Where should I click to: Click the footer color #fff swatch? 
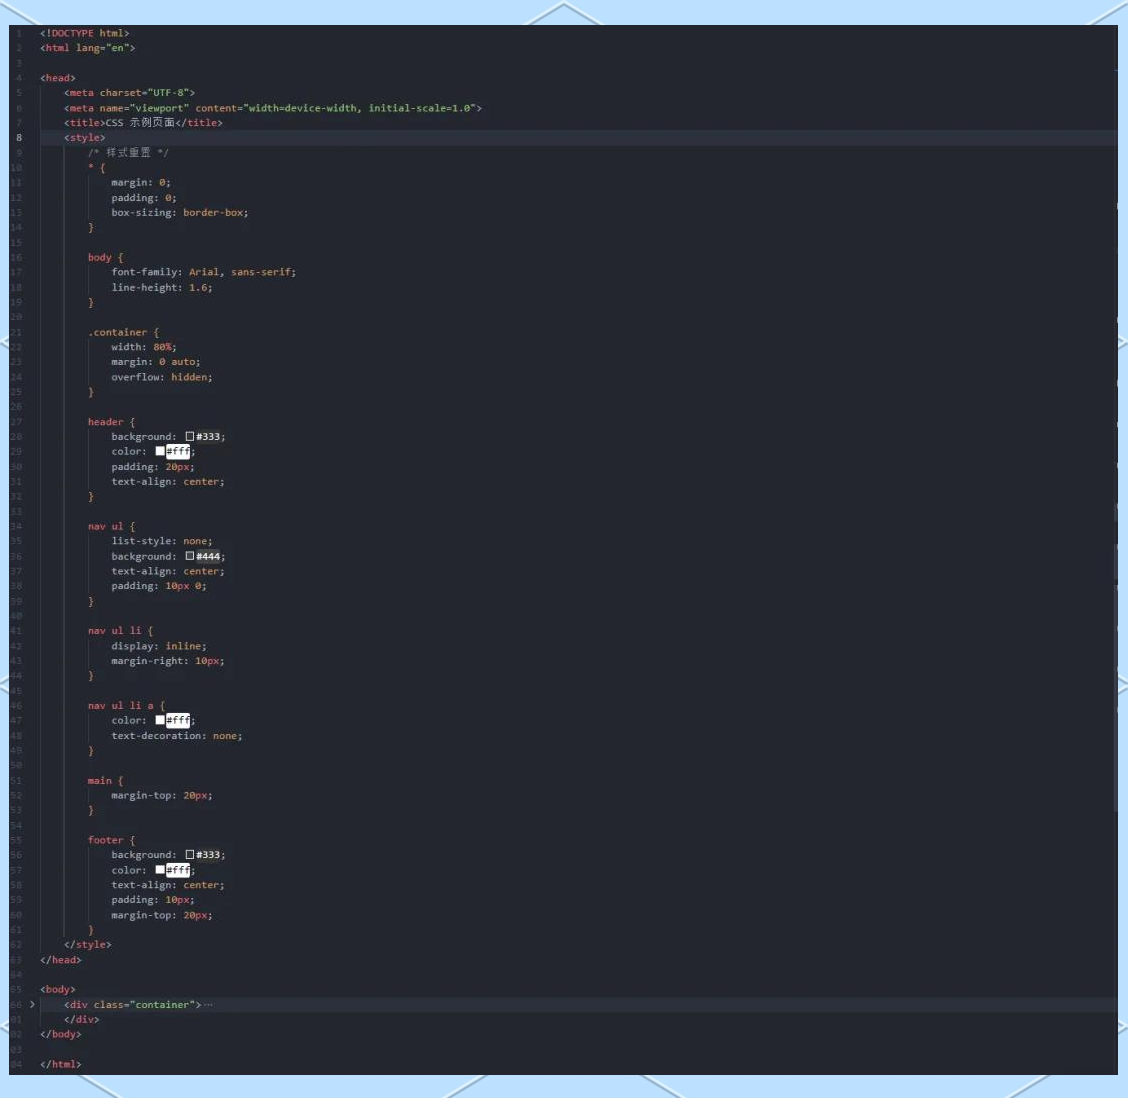(x=160, y=870)
